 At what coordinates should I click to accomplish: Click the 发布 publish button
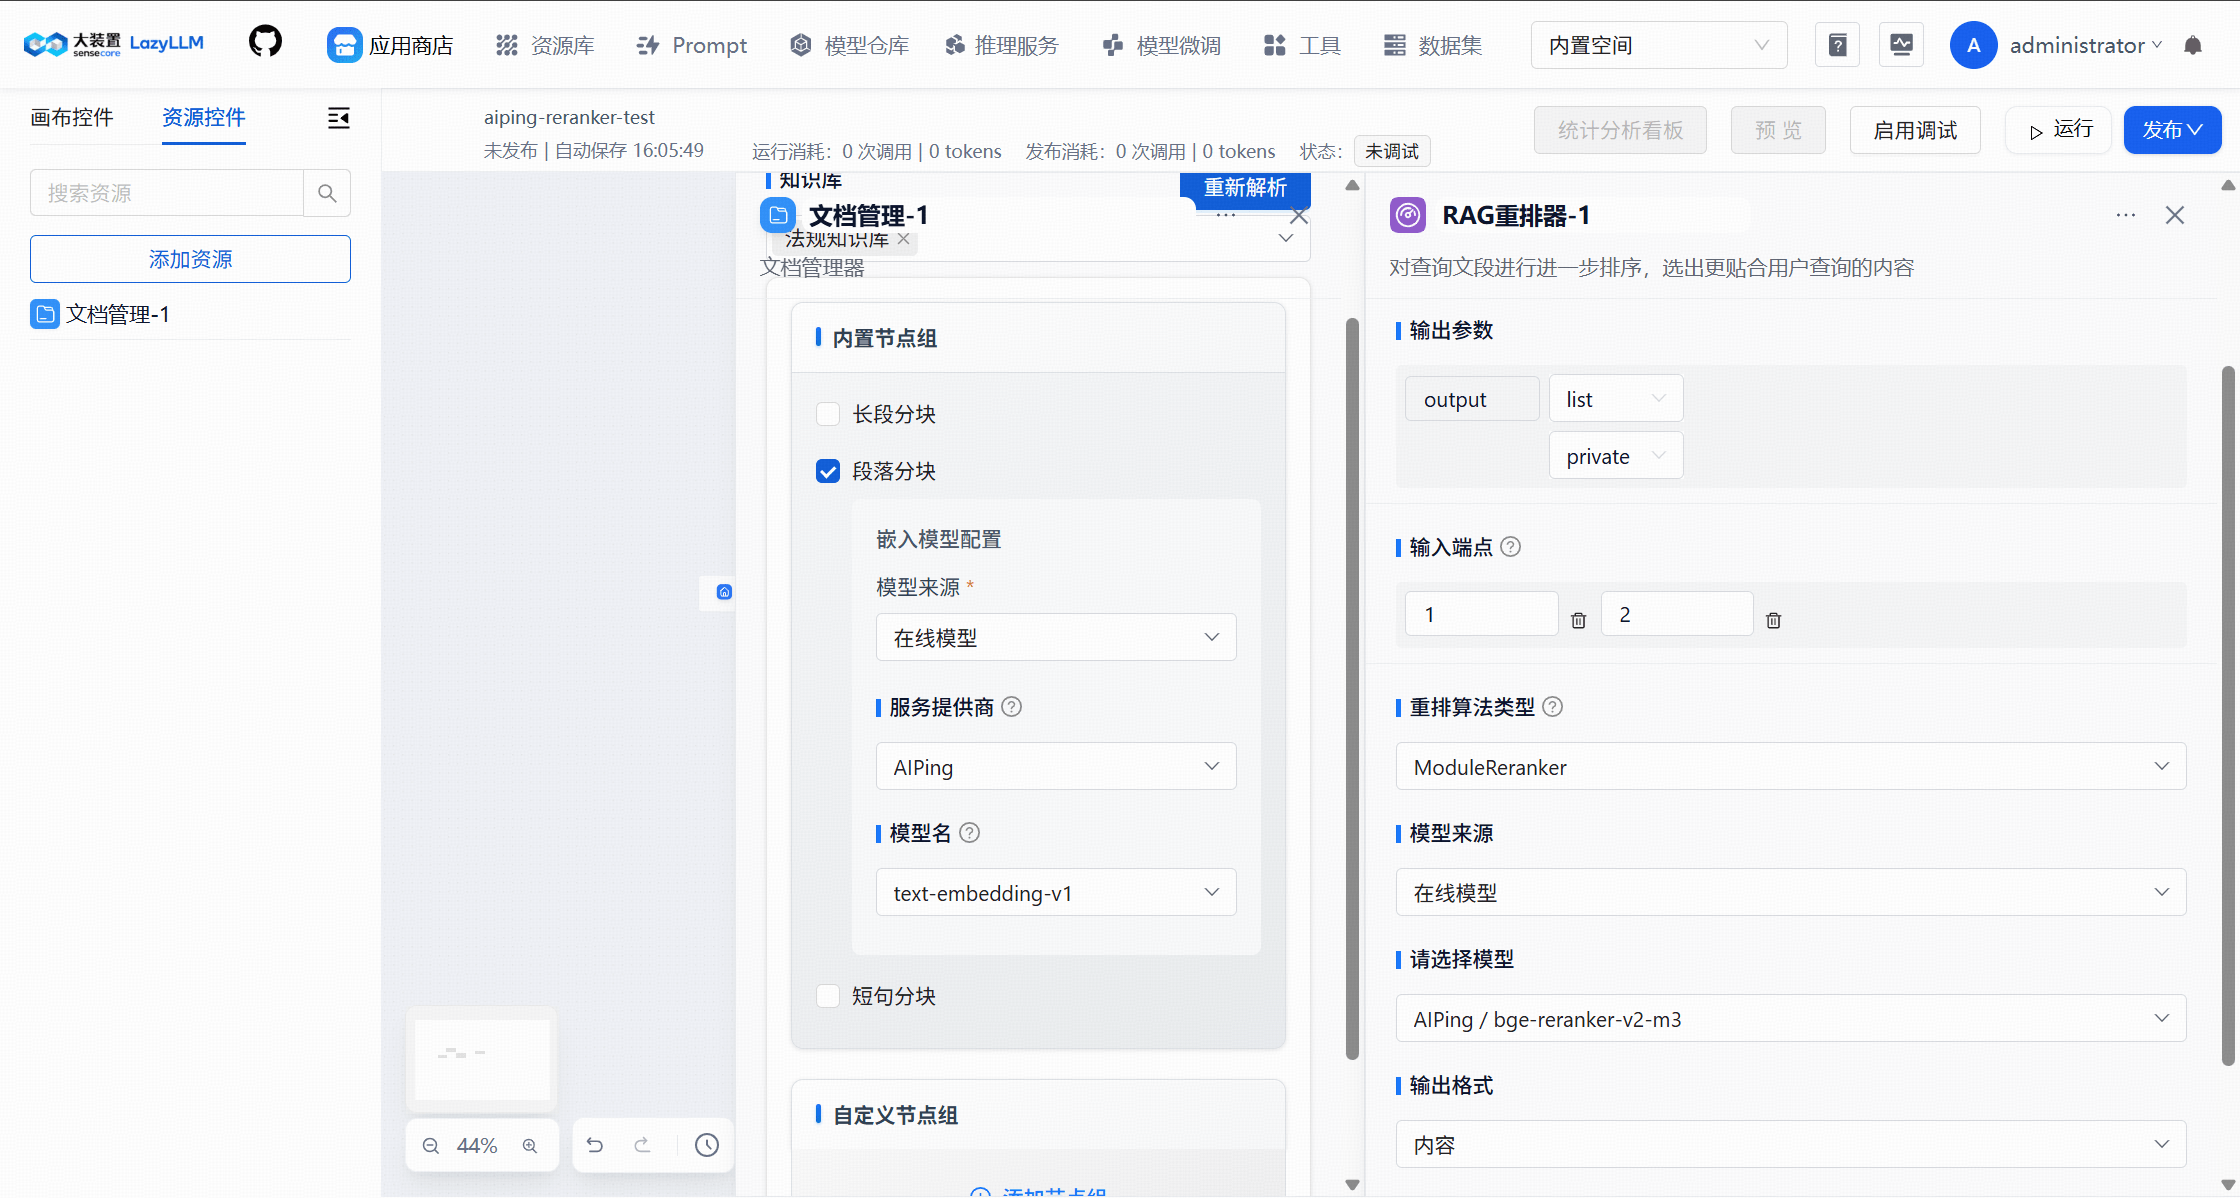coord(2171,129)
